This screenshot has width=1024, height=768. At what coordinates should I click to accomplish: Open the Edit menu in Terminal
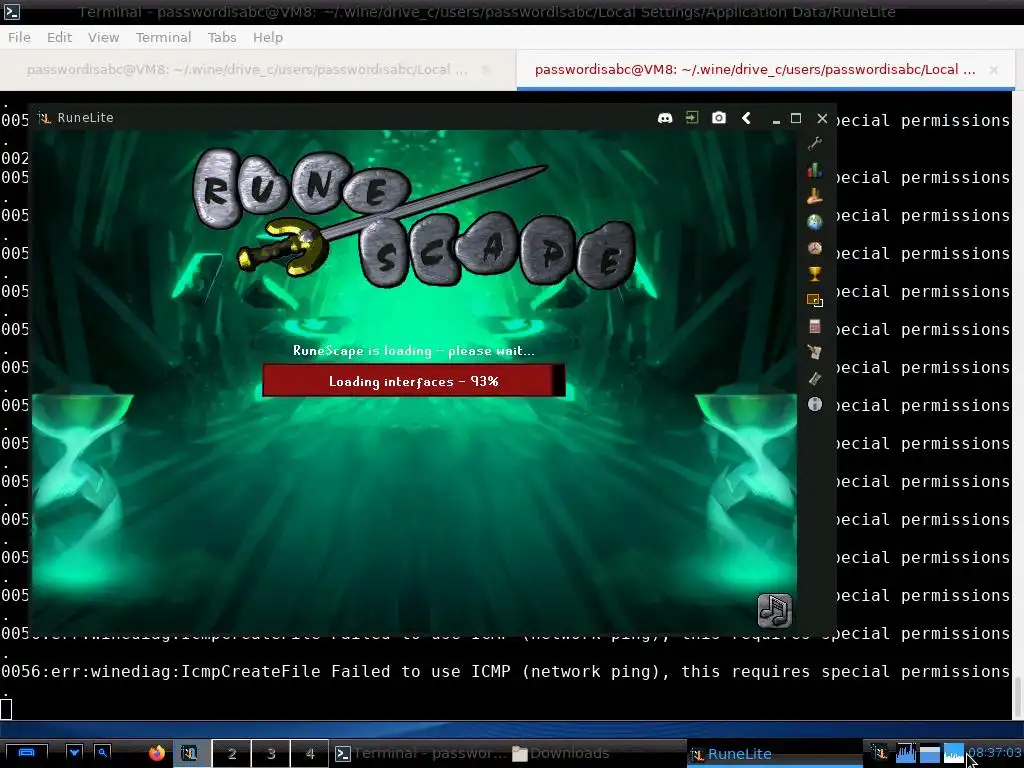click(59, 37)
